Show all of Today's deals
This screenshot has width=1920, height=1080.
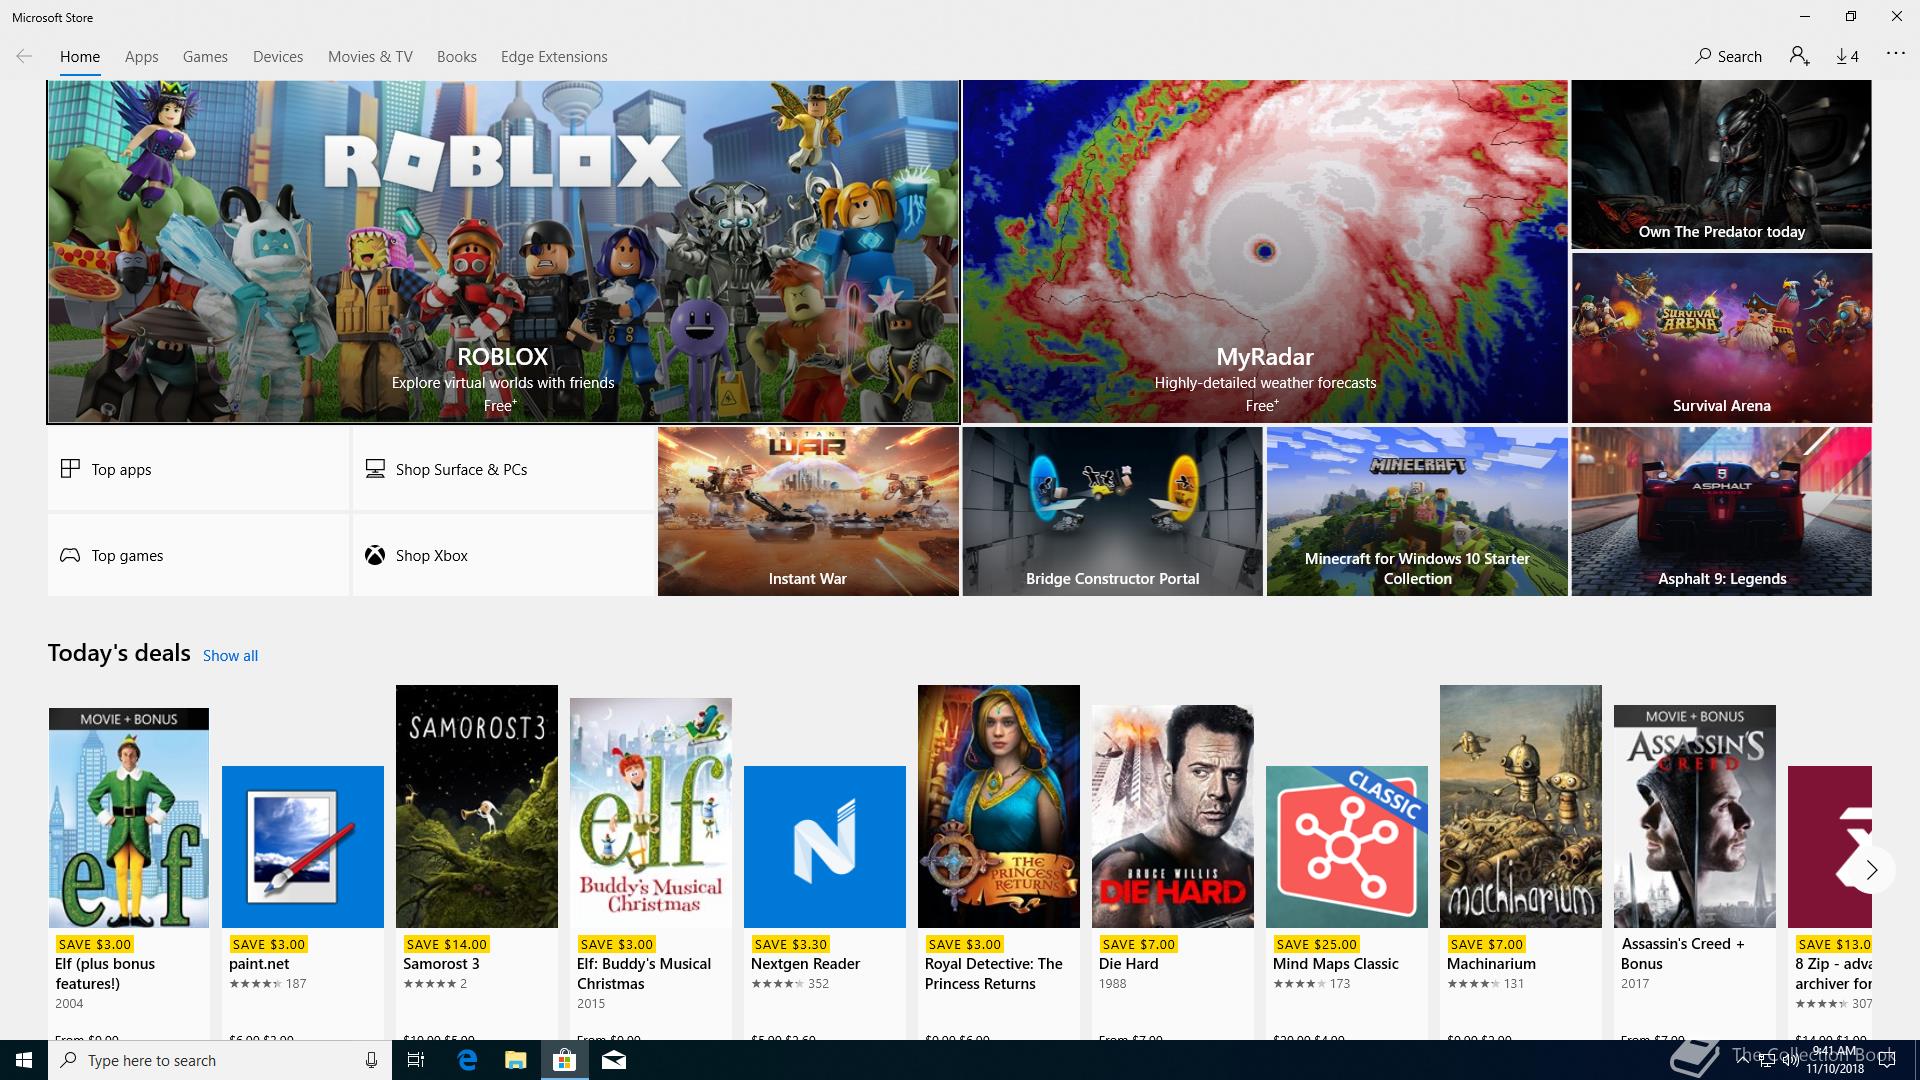click(230, 656)
